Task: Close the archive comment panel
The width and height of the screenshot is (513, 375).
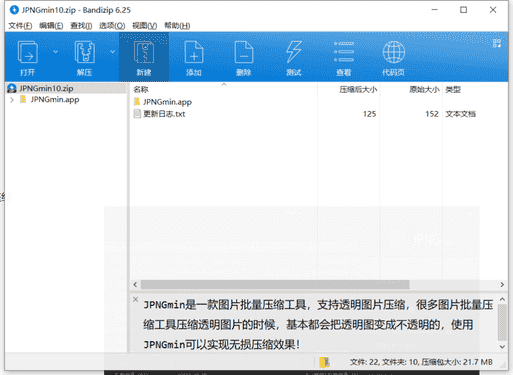Action: coord(135,299)
